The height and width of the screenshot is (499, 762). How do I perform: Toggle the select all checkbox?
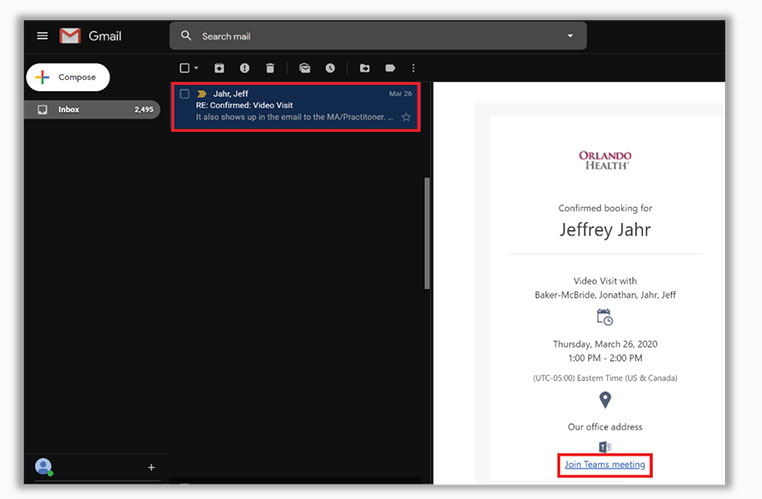coord(184,68)
